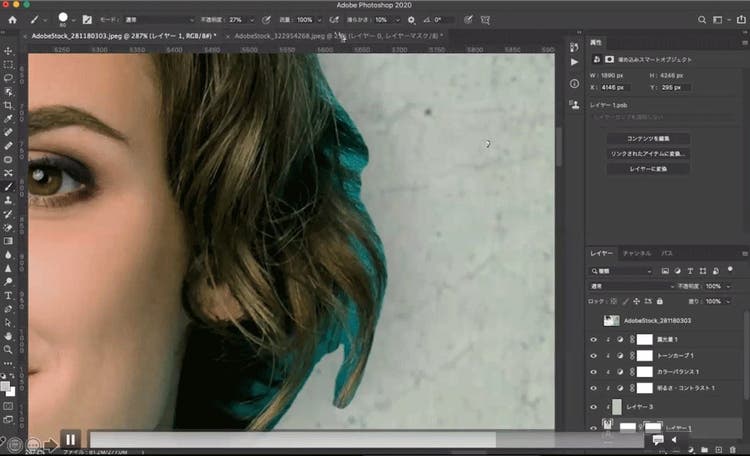
Task: Select the Crop tool
Action: tap(8, 105)
